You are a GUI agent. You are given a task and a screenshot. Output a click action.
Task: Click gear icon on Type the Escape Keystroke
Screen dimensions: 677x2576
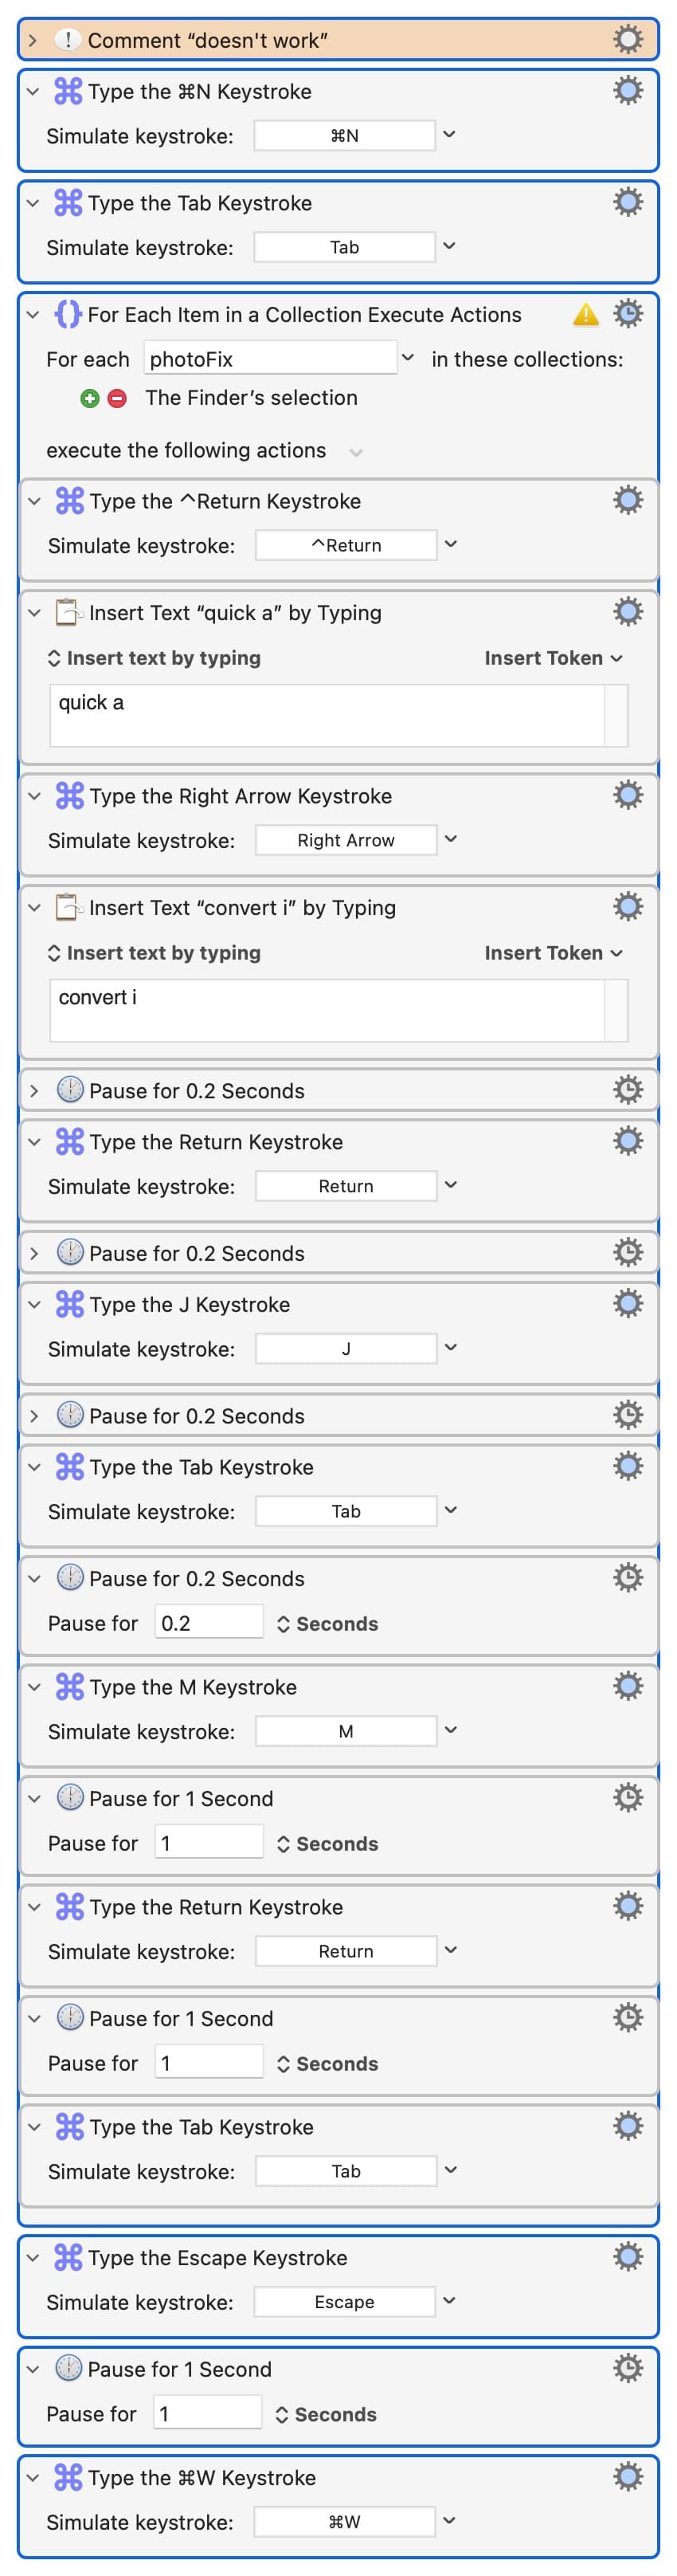pos(628,2256)
